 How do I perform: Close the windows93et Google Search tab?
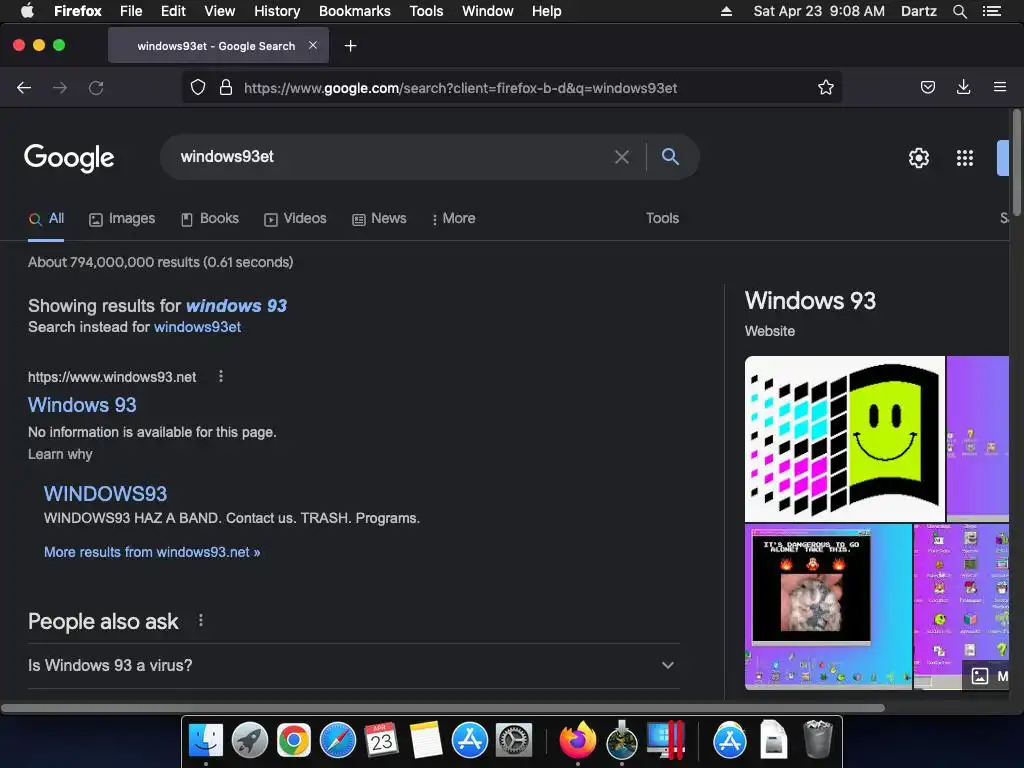pos(313,45)
